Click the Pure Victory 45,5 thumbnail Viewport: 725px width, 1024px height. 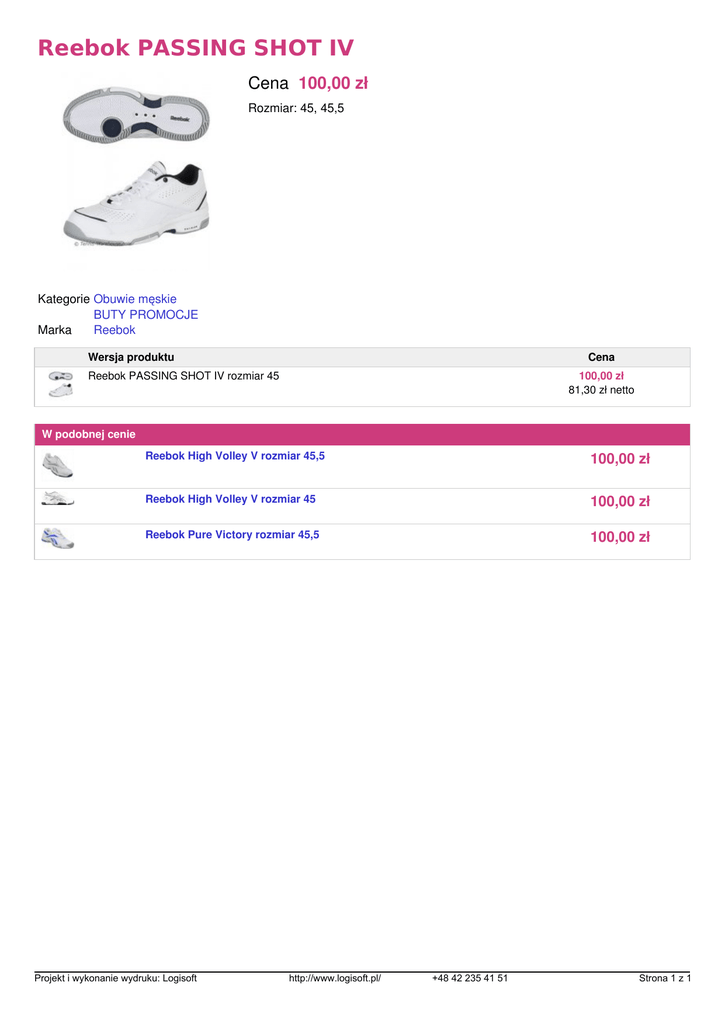coord(58,539)
